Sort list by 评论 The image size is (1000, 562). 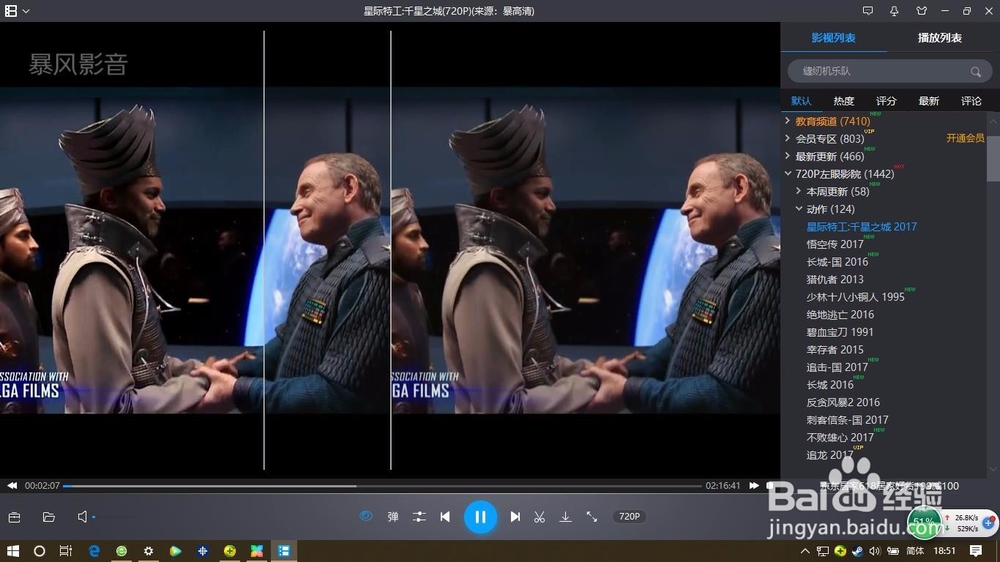[971, 101]
